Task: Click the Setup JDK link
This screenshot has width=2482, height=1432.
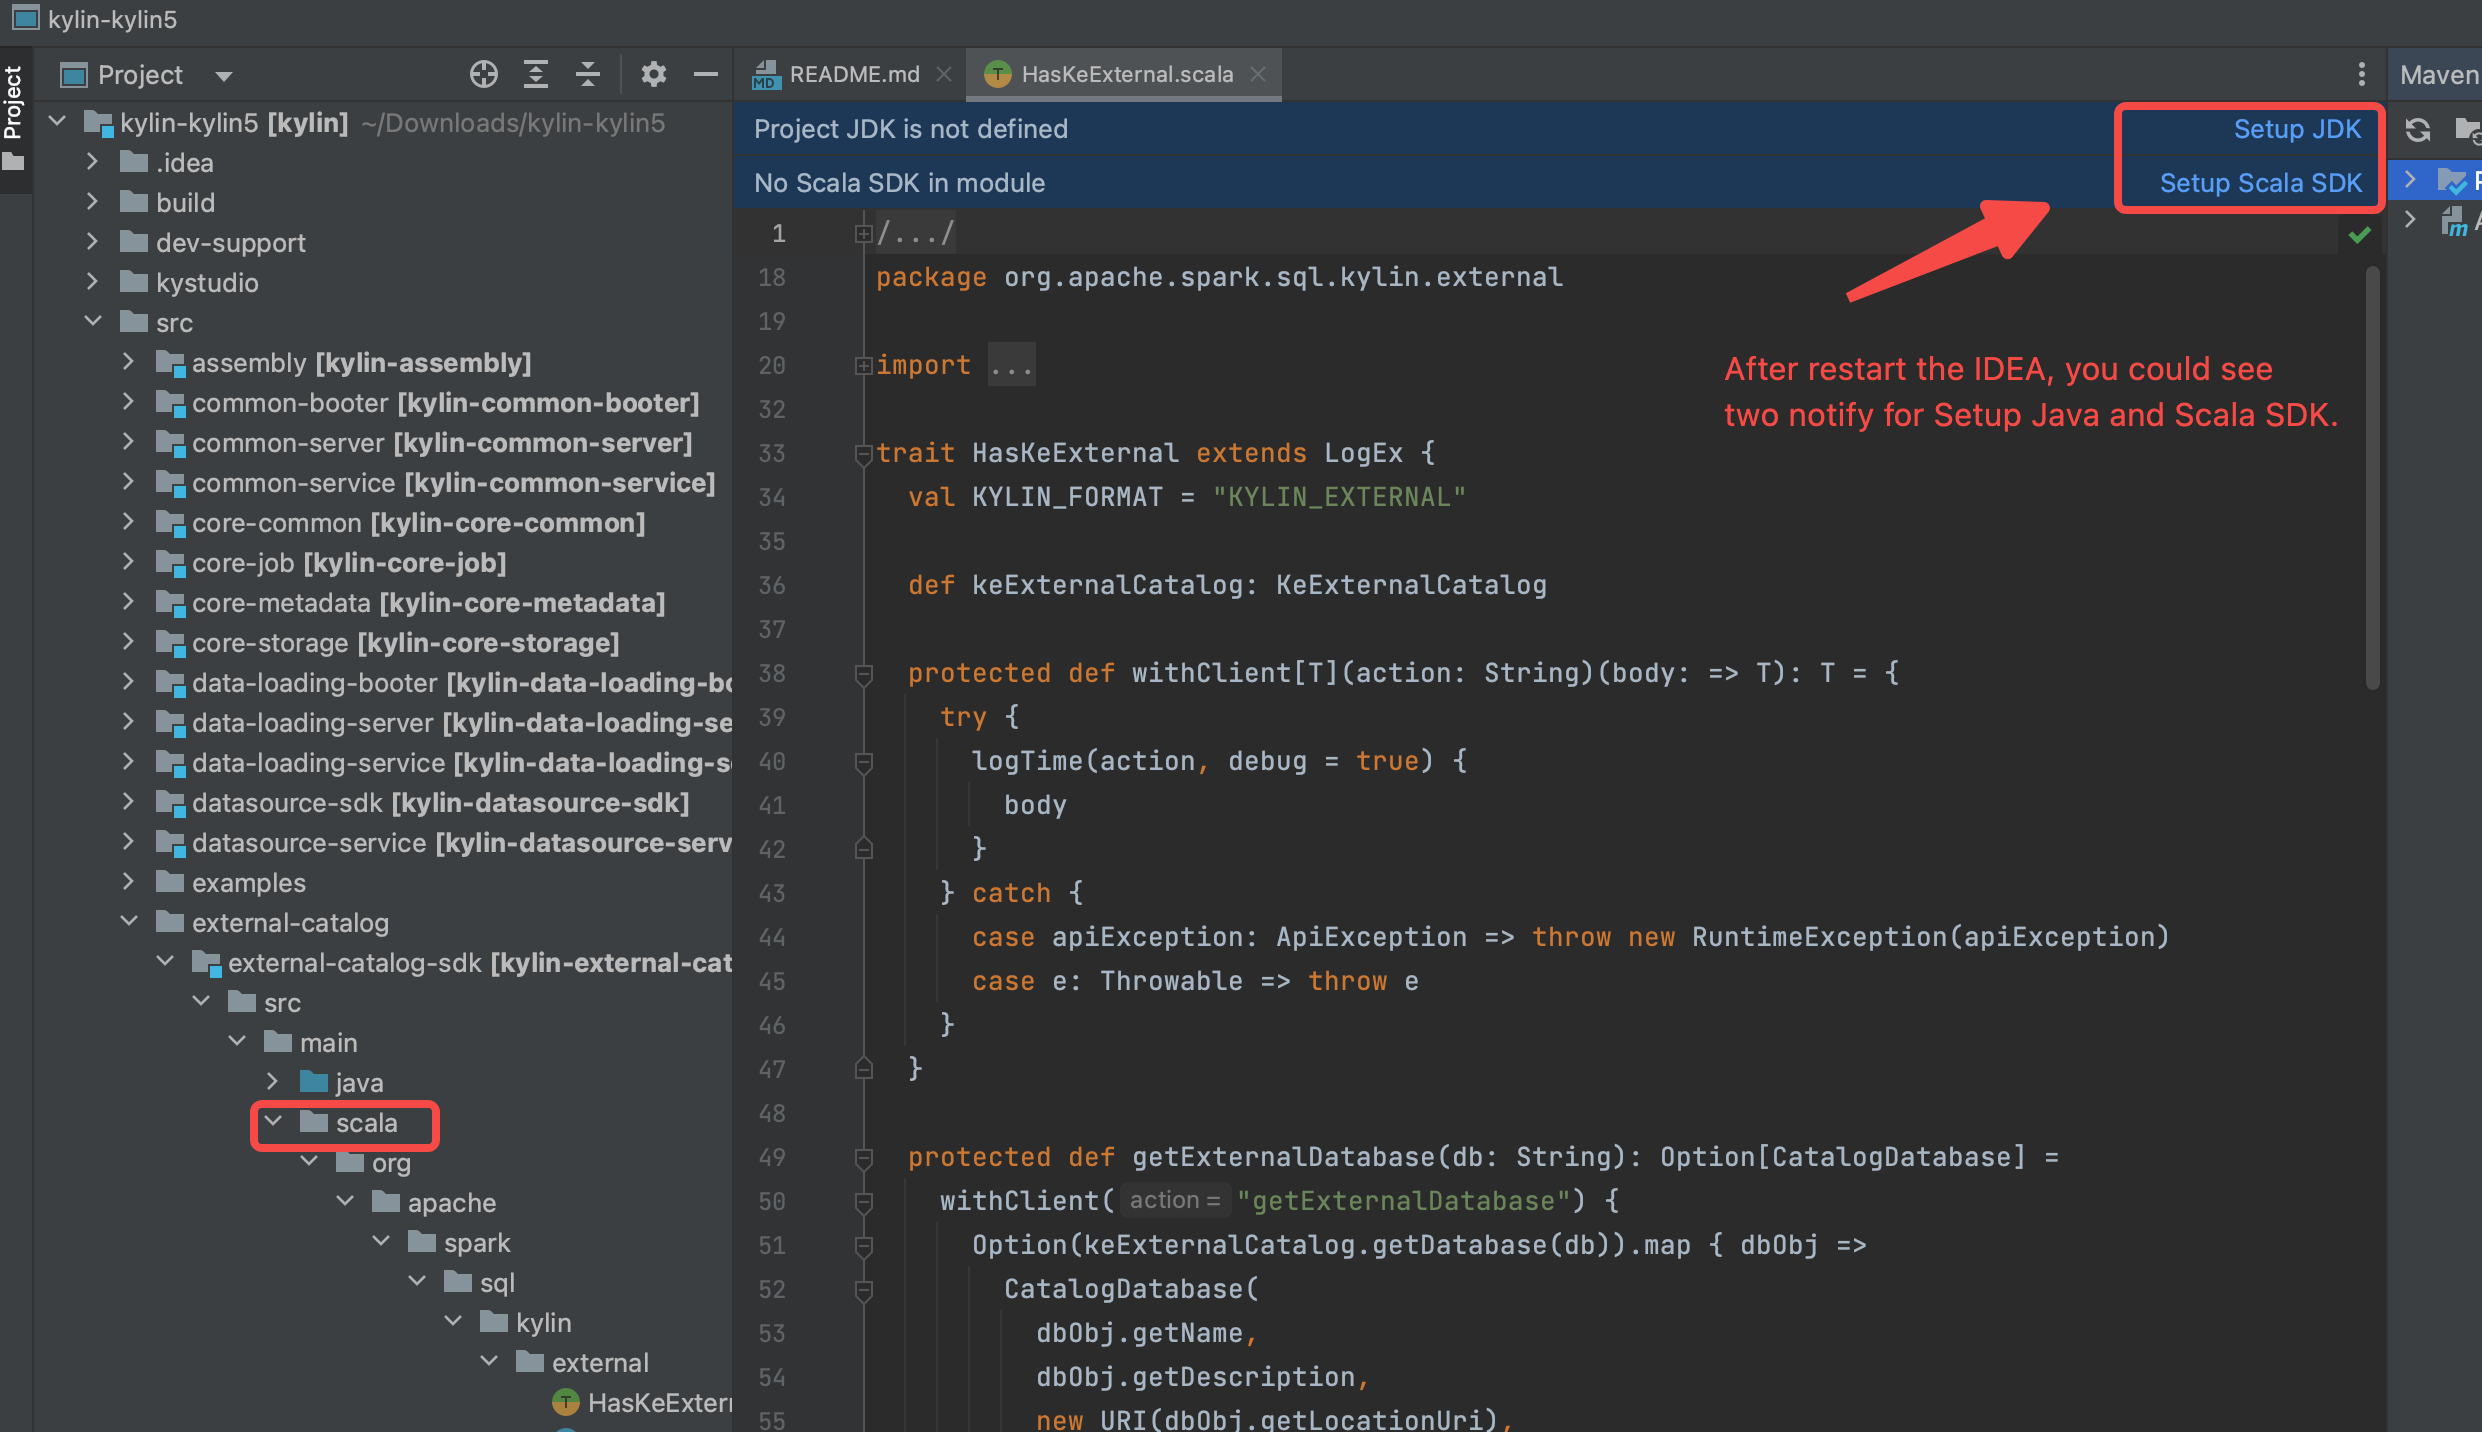Action: [2297, 129]
